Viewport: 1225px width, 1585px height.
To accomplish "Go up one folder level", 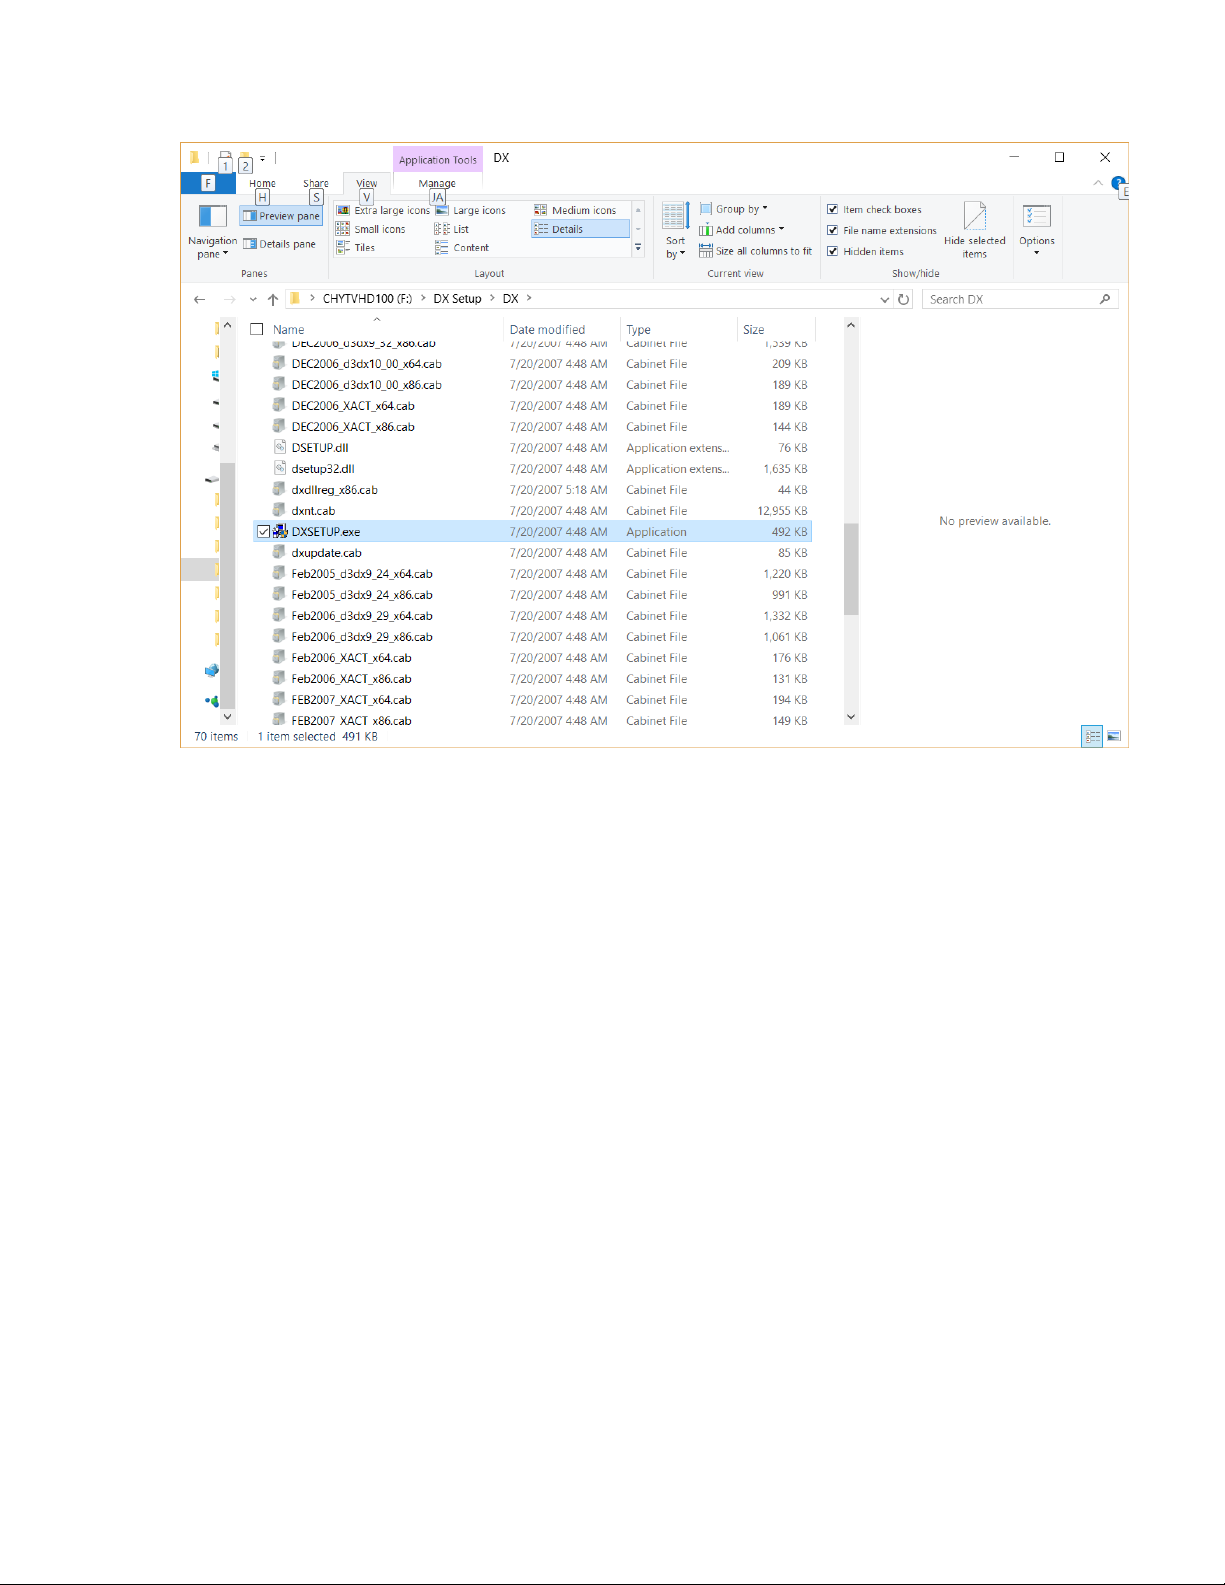I will tap(273, 299).
